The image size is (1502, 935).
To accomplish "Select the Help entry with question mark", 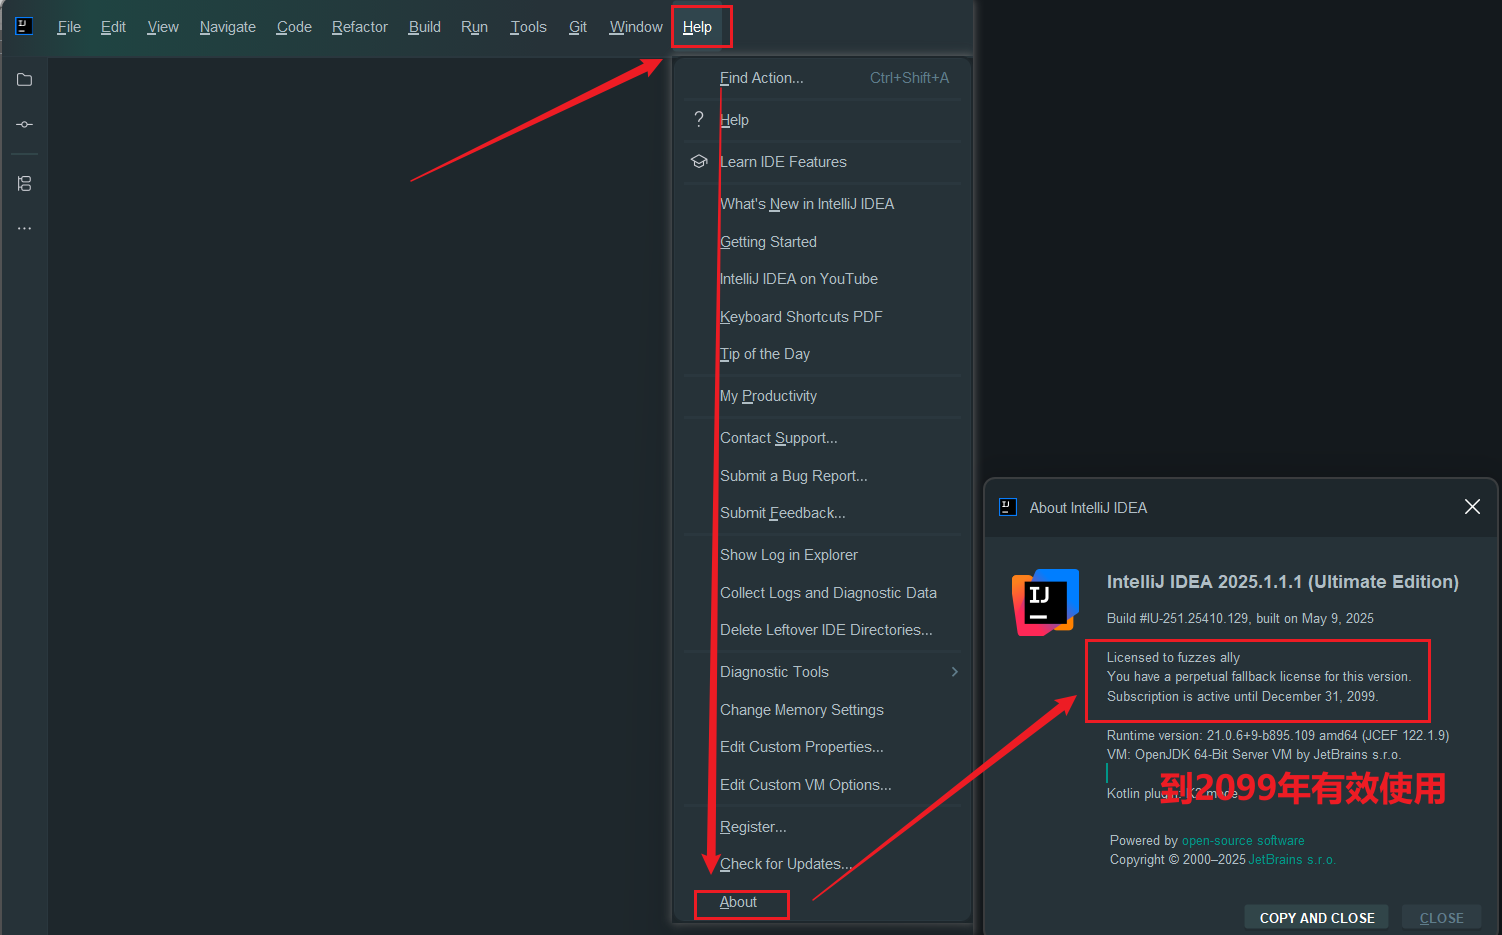I will coord(822,120).
